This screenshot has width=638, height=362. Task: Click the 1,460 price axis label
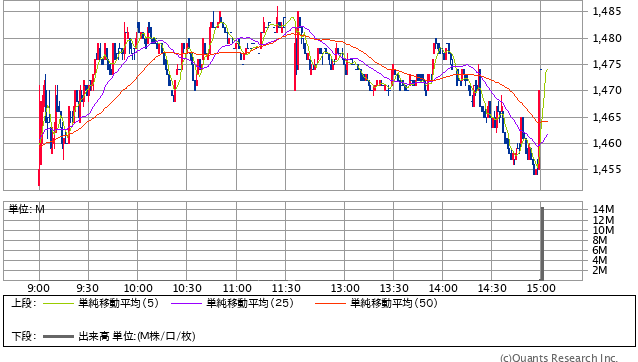607,143
